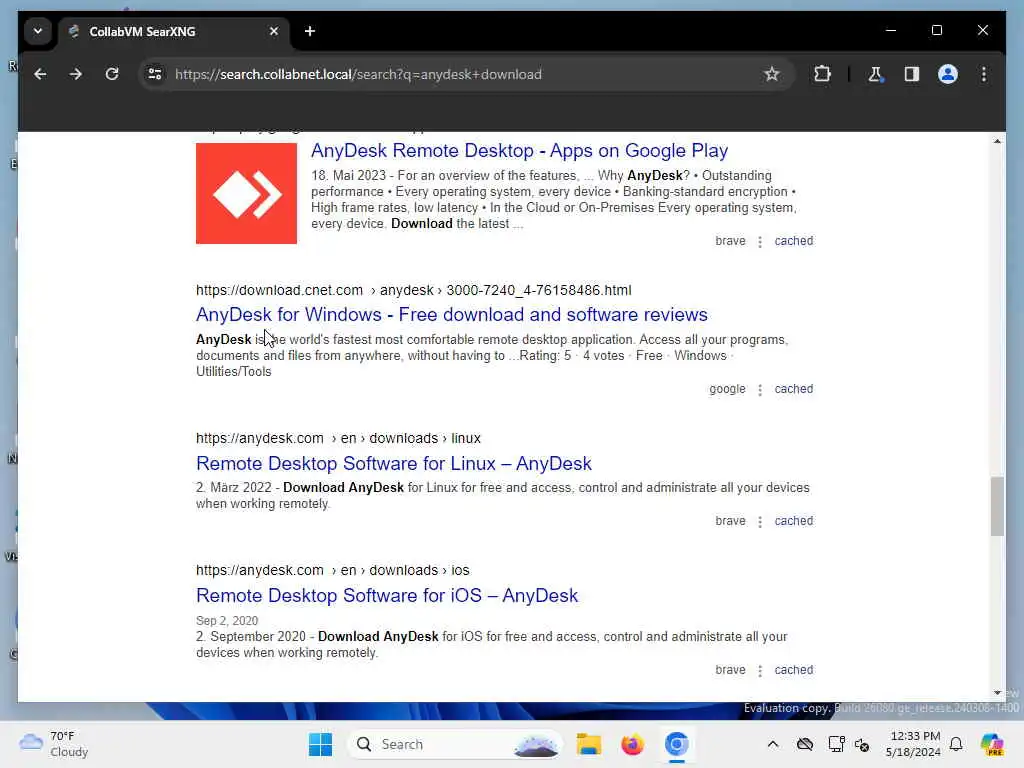Image resolution: width=1024 pixels, height=768 pixels.
Task: Go forward to the next page
Action: [x=76, y=74]
